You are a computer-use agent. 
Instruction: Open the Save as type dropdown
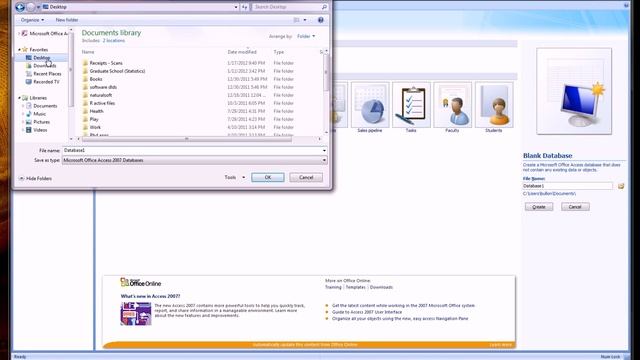click(195, 160)
